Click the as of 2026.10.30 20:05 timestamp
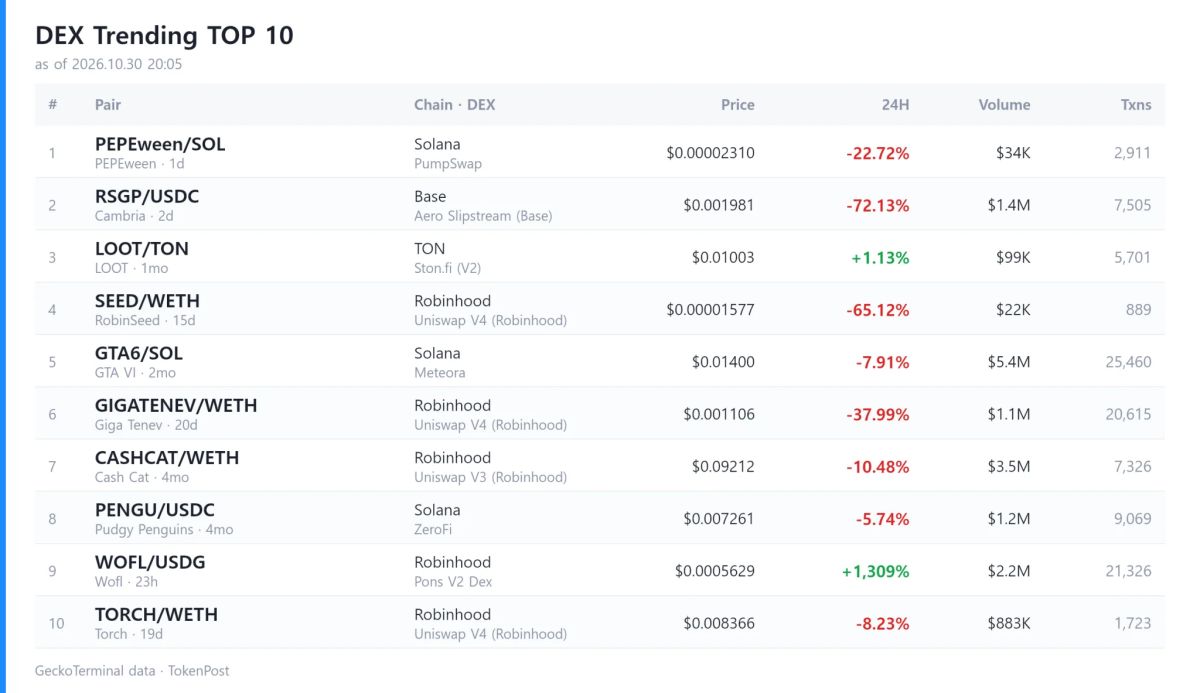 pyautogui.click(x=108, y=64)
